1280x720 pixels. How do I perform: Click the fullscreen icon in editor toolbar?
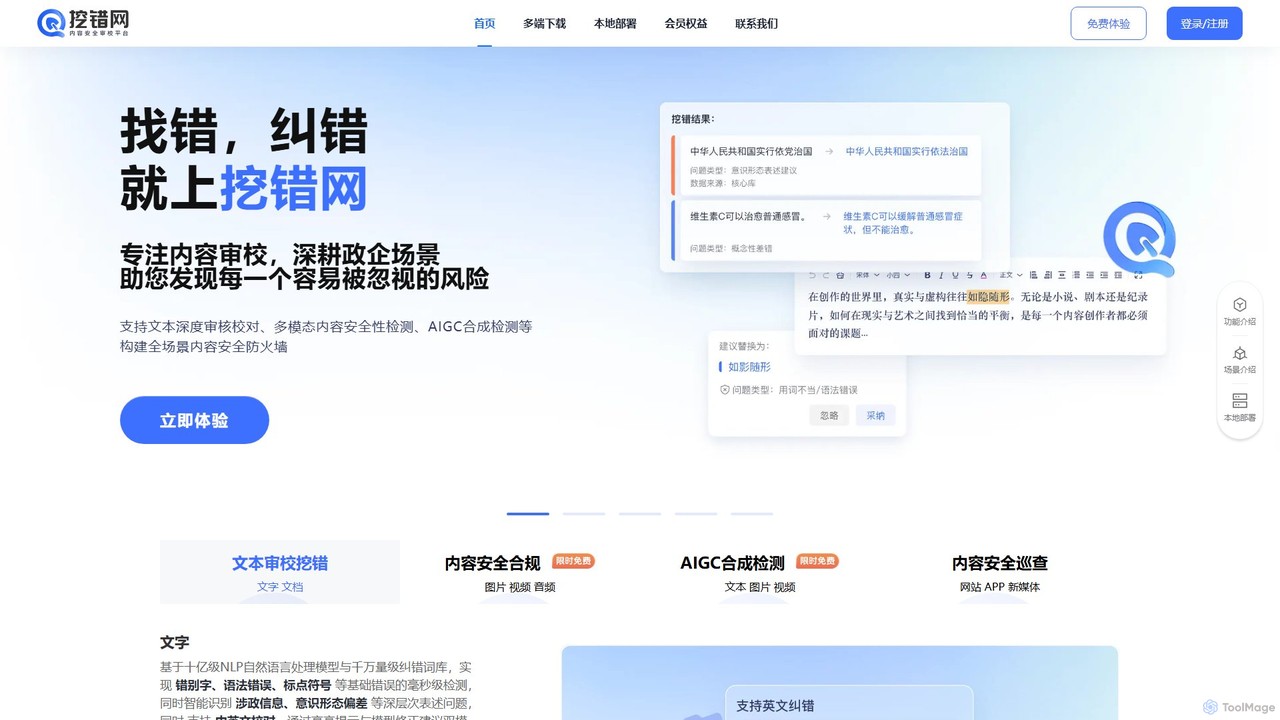(1138, 275)
